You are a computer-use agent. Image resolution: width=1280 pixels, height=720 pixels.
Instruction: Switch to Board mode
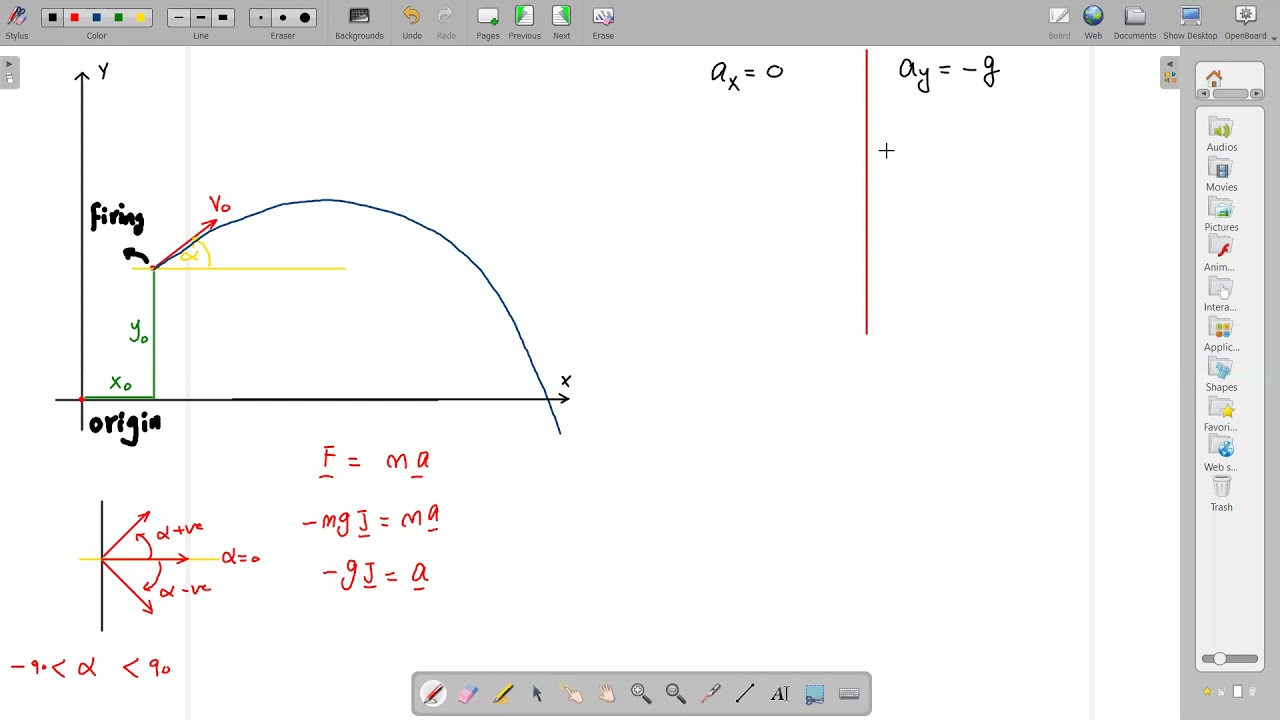coord(1059,22)
